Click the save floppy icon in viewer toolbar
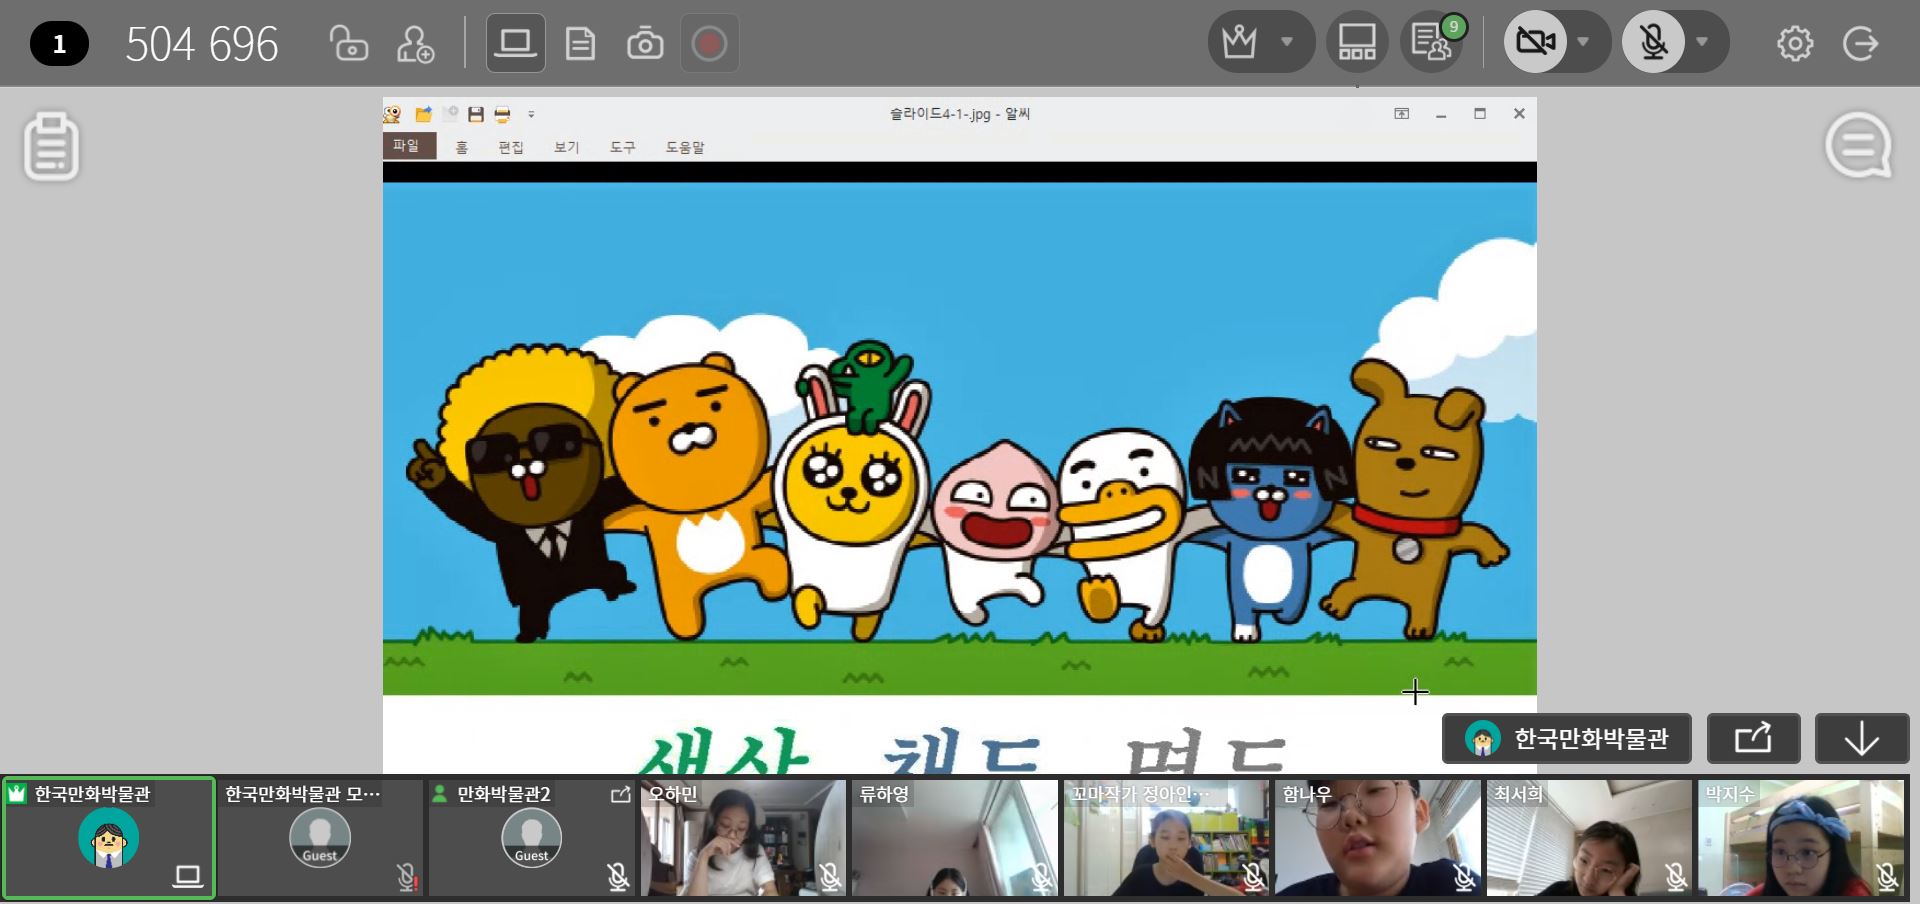Image resolution: width=1920 pixels, height=904 pixels. (x=476, y=114)
